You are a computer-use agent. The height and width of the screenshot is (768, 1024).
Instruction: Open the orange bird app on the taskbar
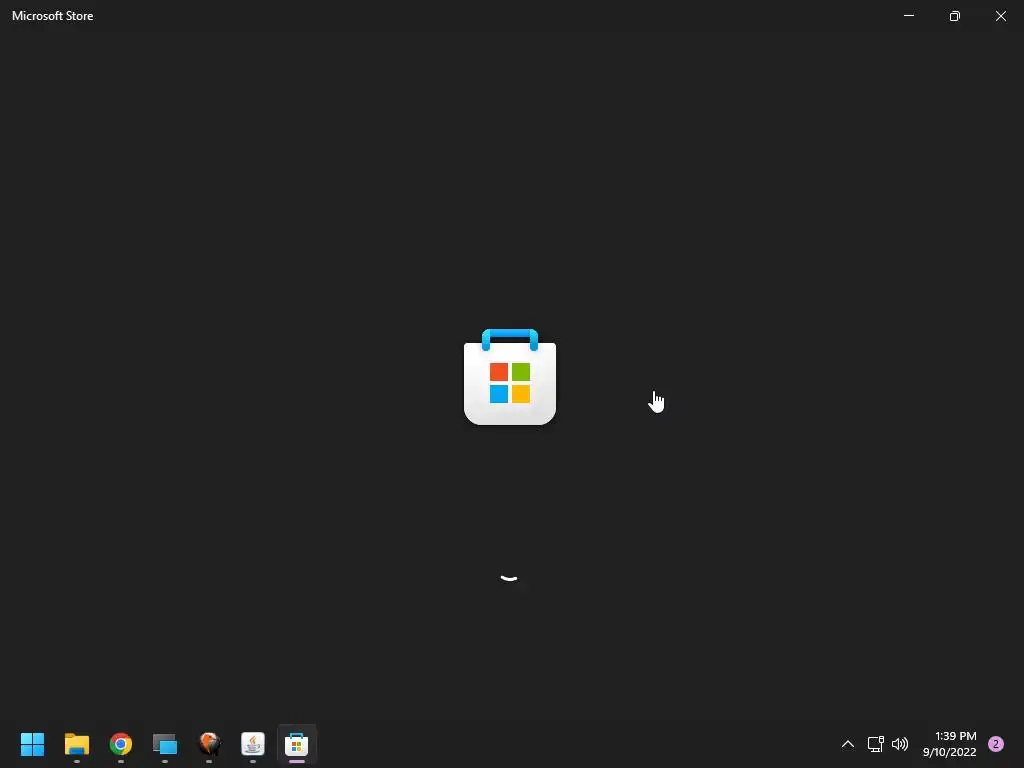pos(209,744)
